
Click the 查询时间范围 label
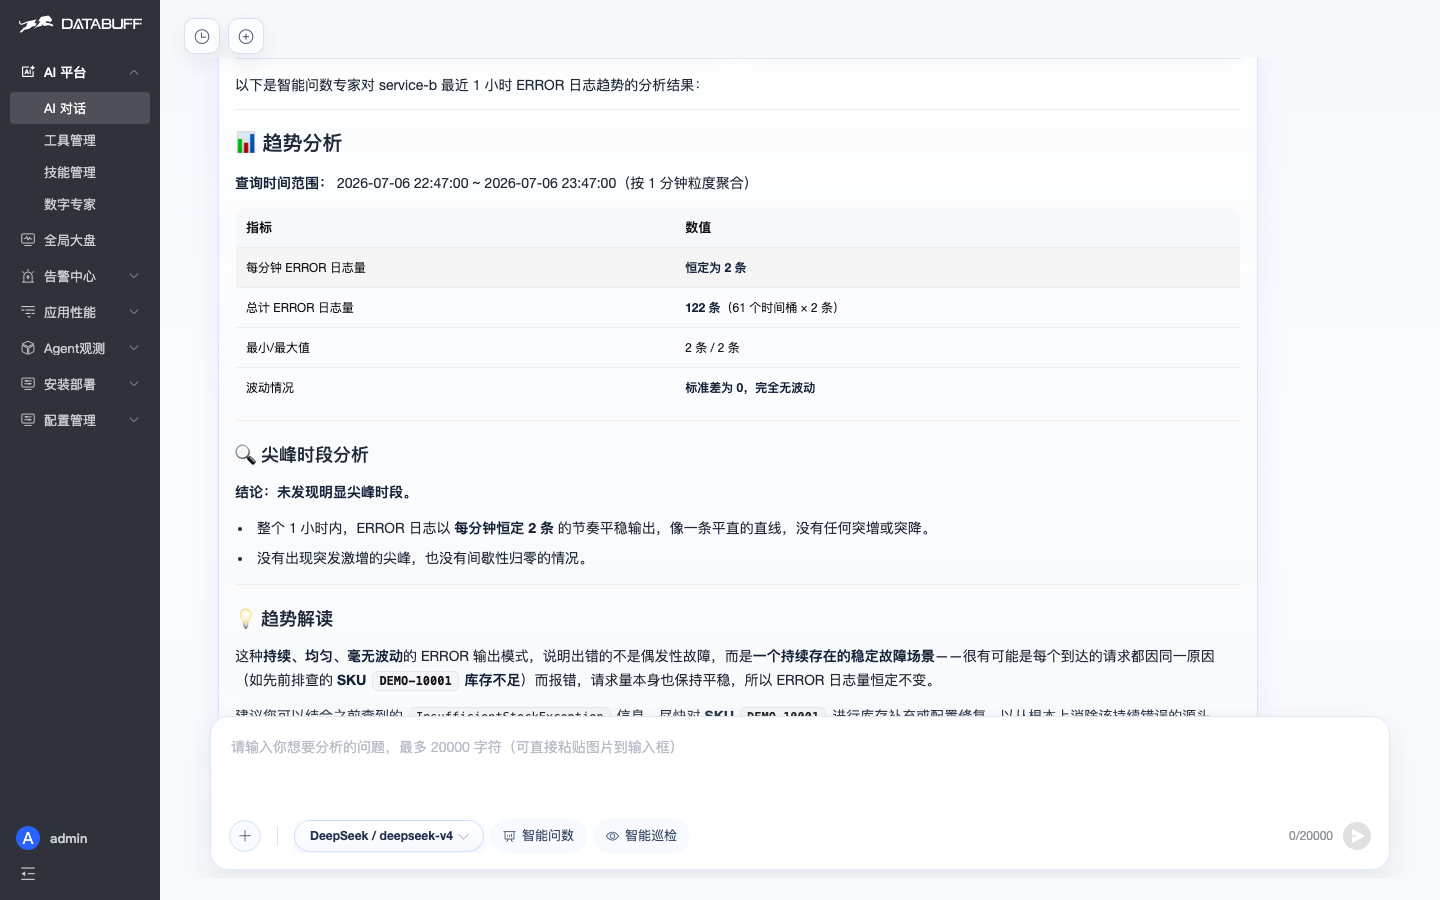pos(281,183)
